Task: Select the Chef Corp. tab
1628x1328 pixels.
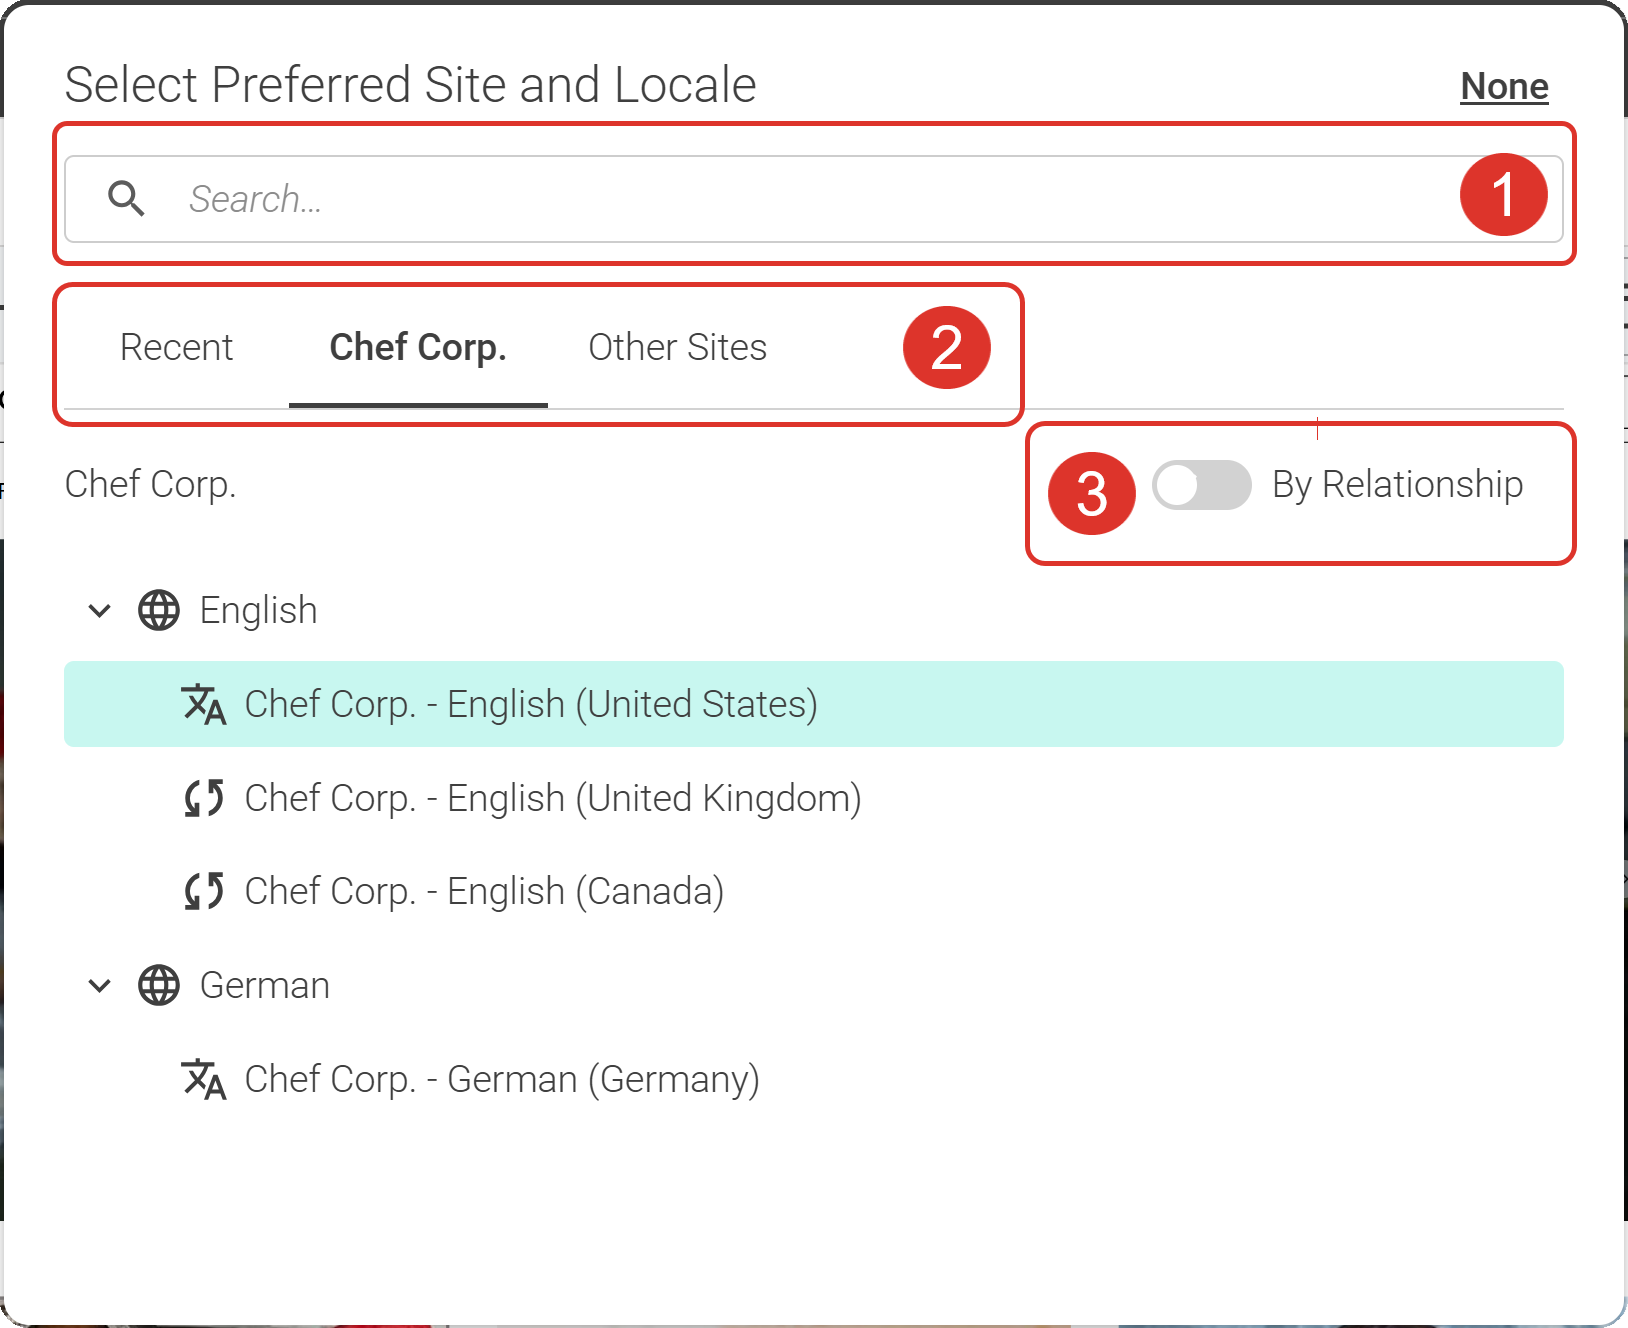Action: click(418, 347)
